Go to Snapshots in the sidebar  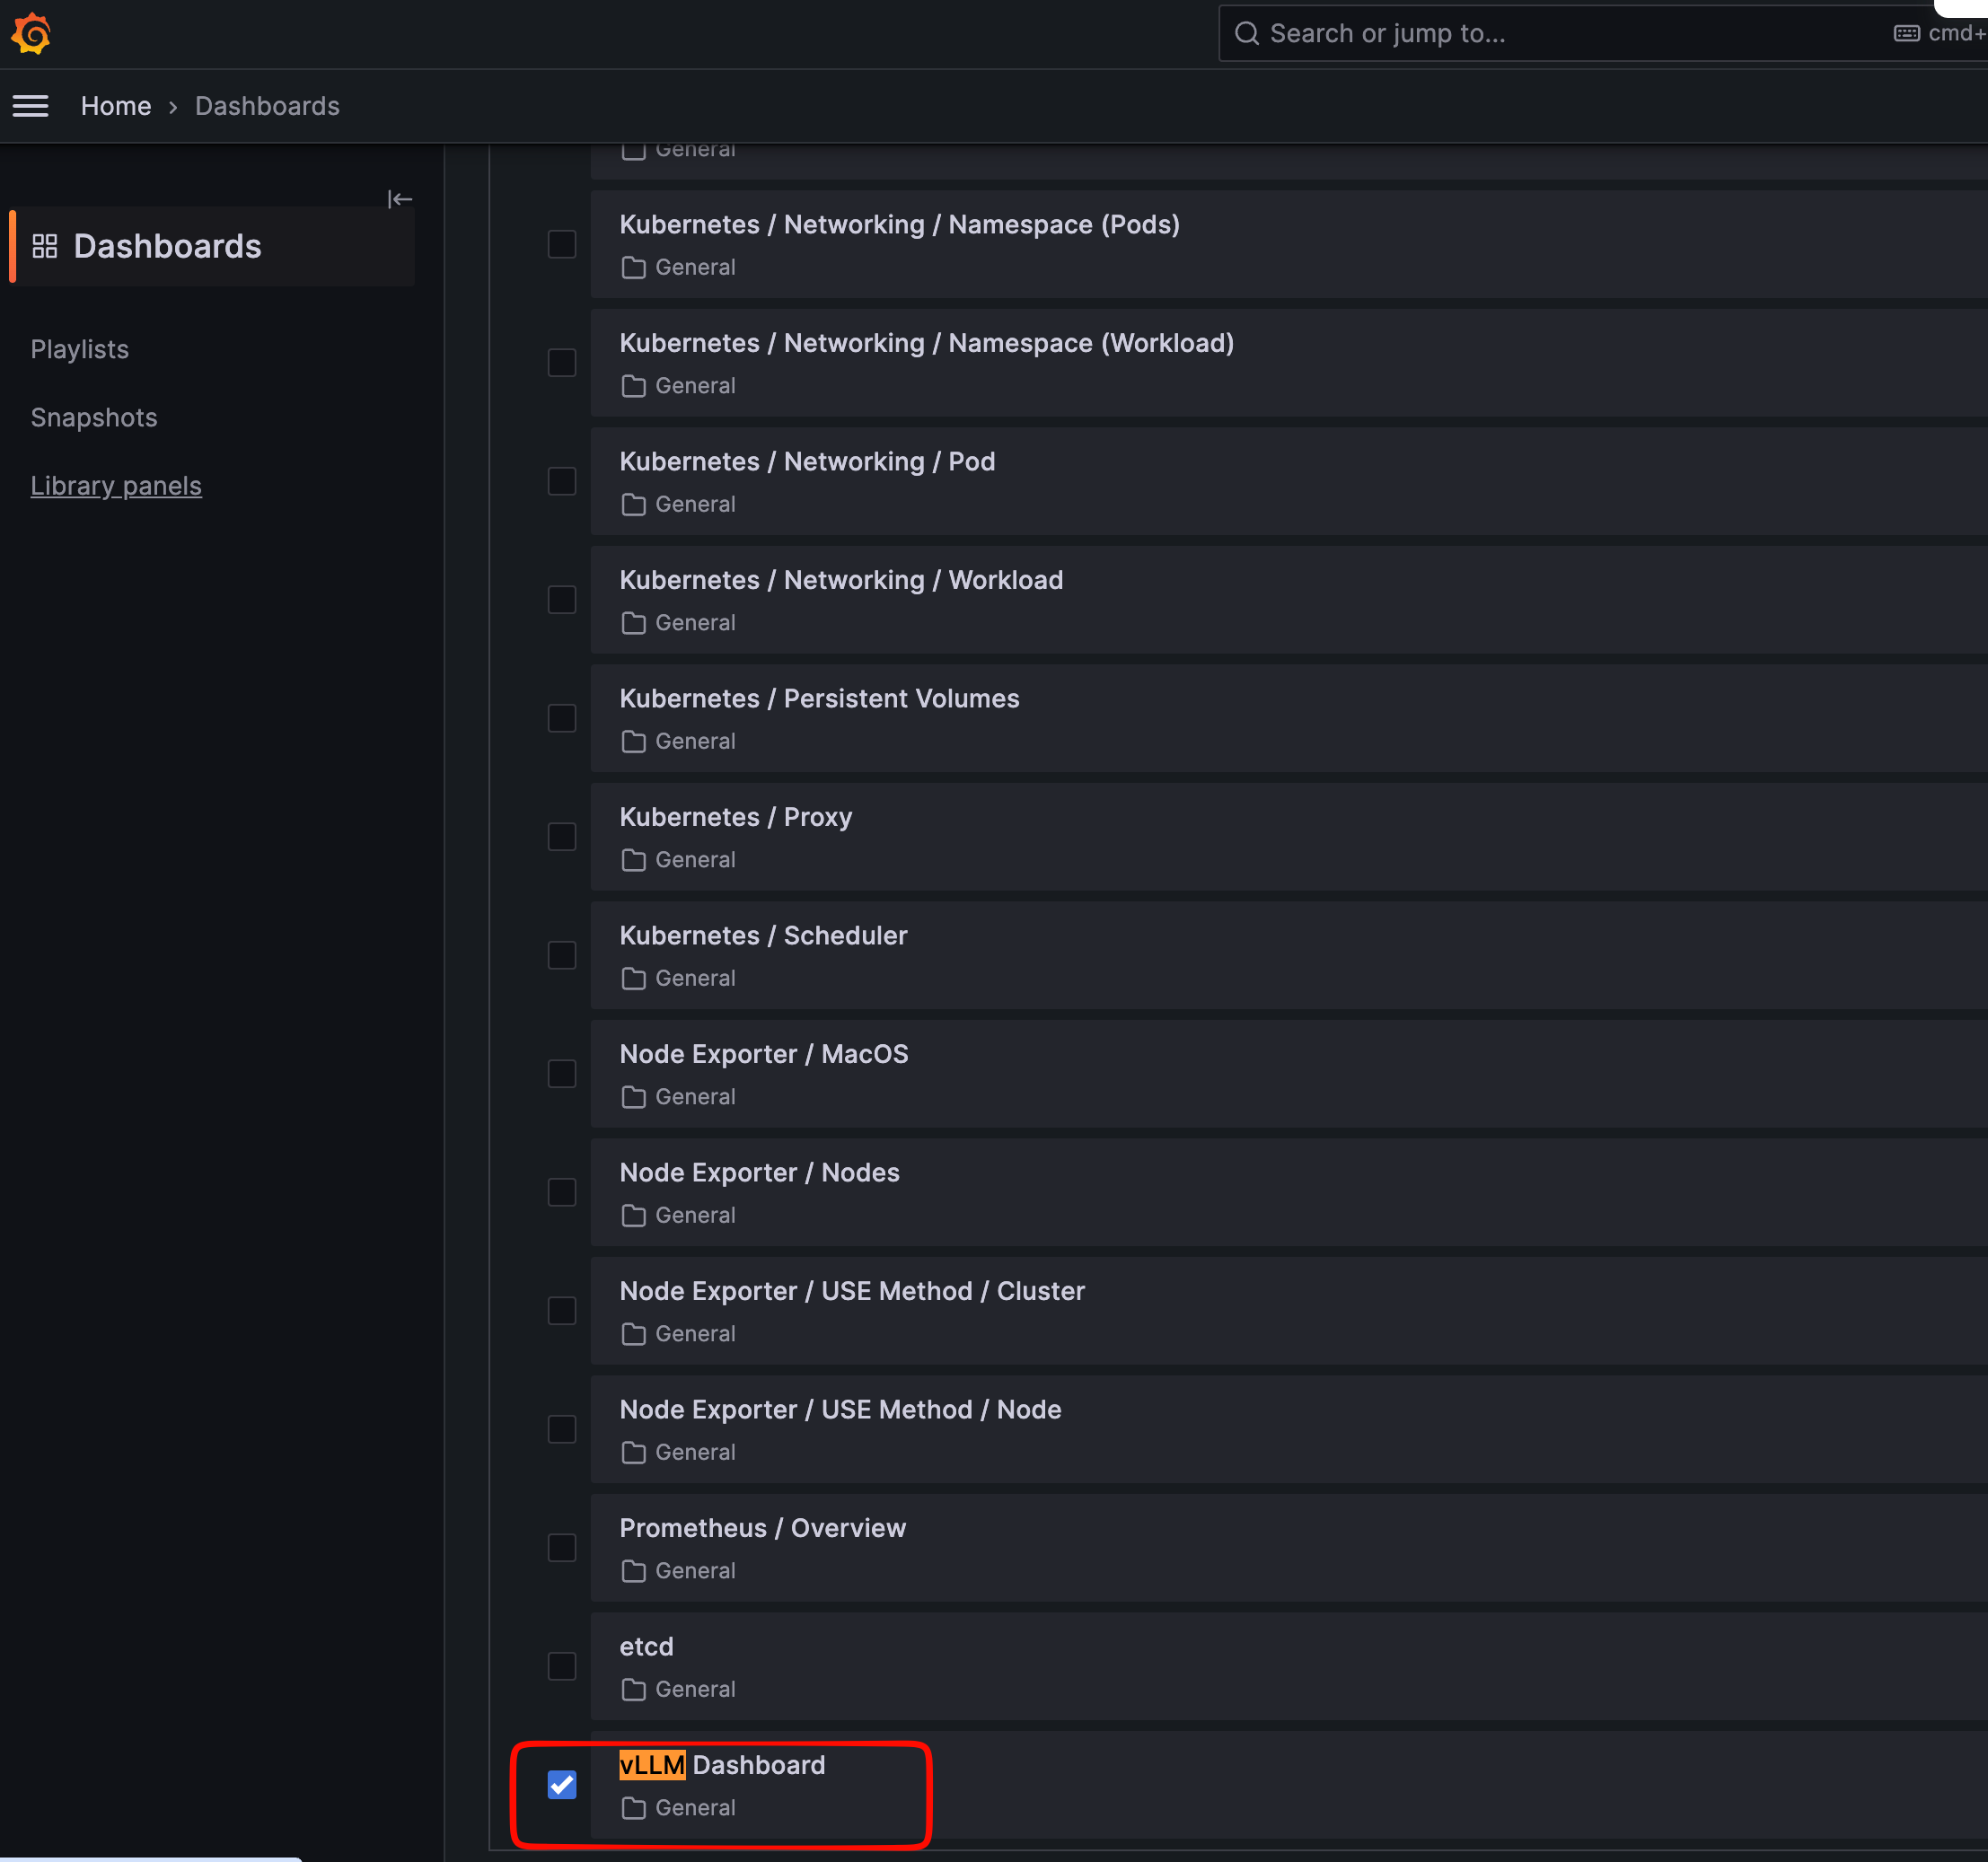click(x=94, y=417)
